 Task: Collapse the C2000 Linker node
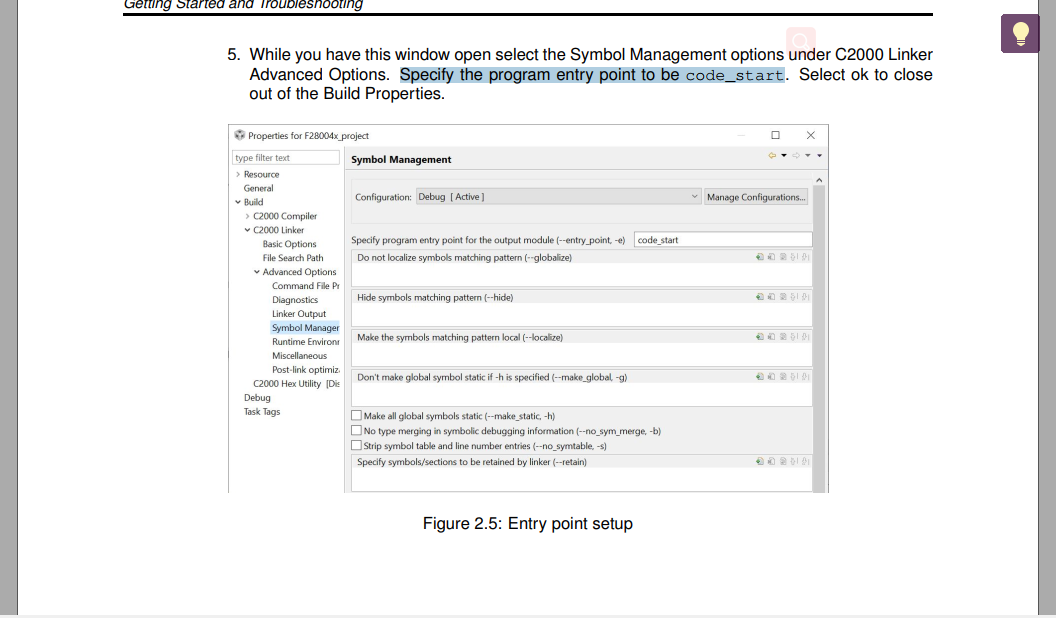point(247,230)
